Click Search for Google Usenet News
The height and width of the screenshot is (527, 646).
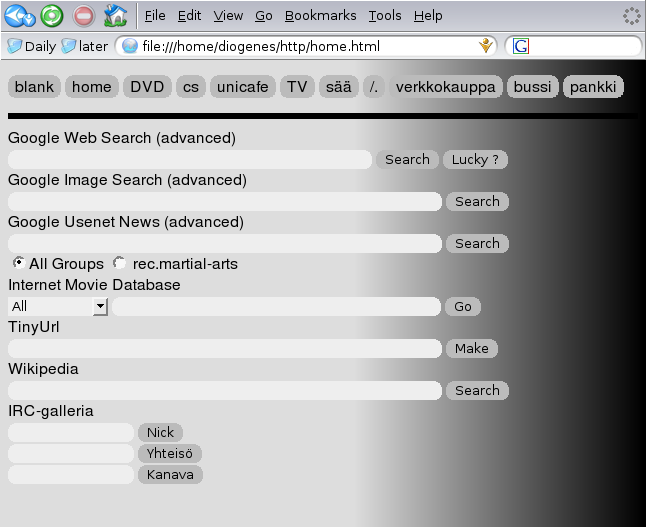[x=477, y=244]
